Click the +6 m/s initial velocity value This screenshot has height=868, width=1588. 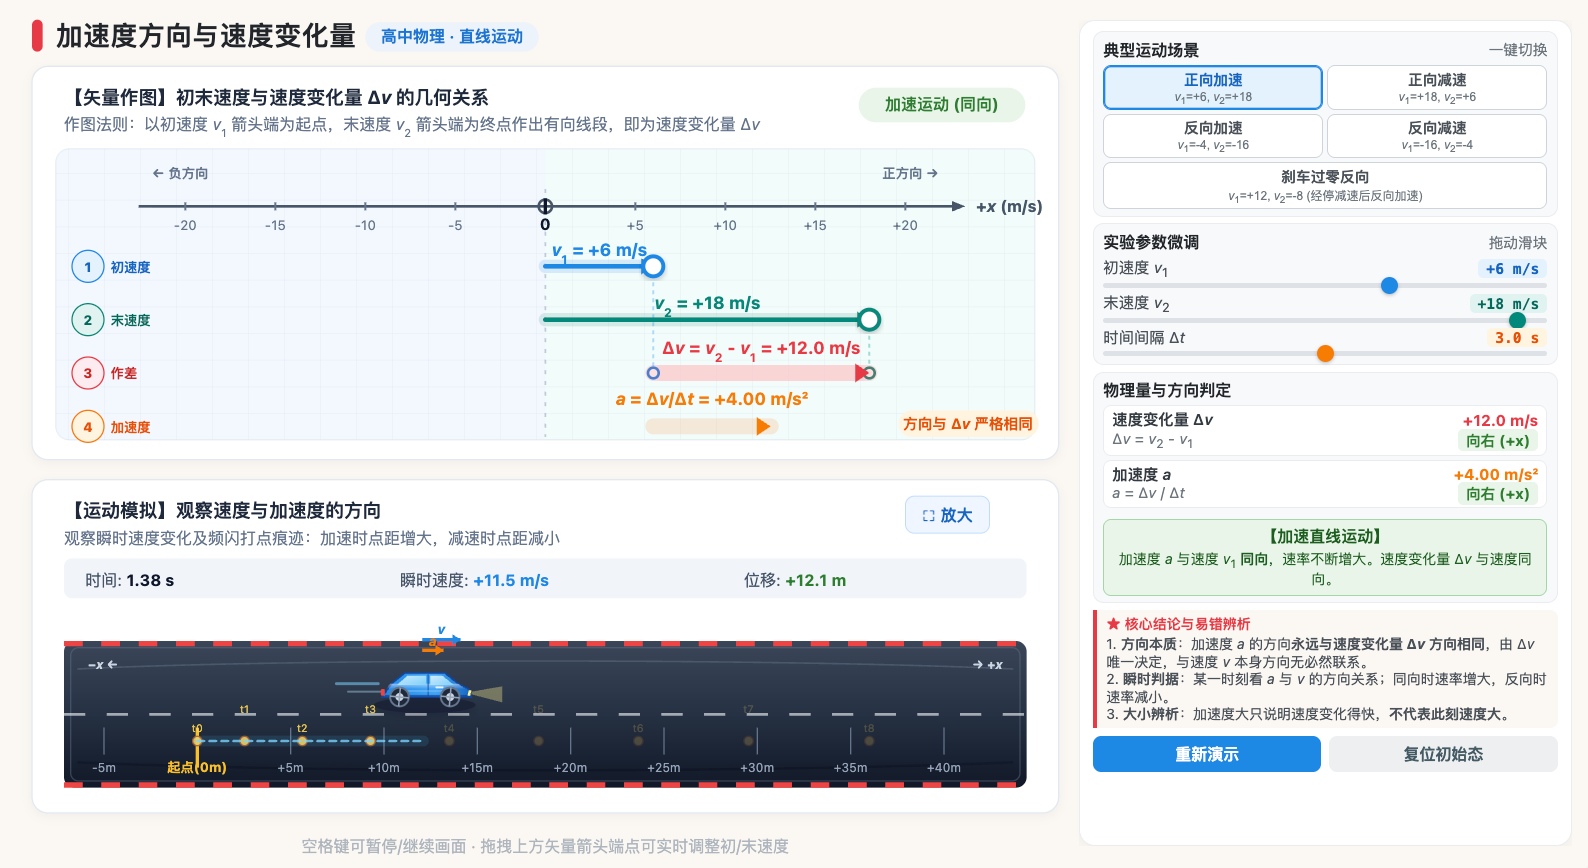(1511, 269)
